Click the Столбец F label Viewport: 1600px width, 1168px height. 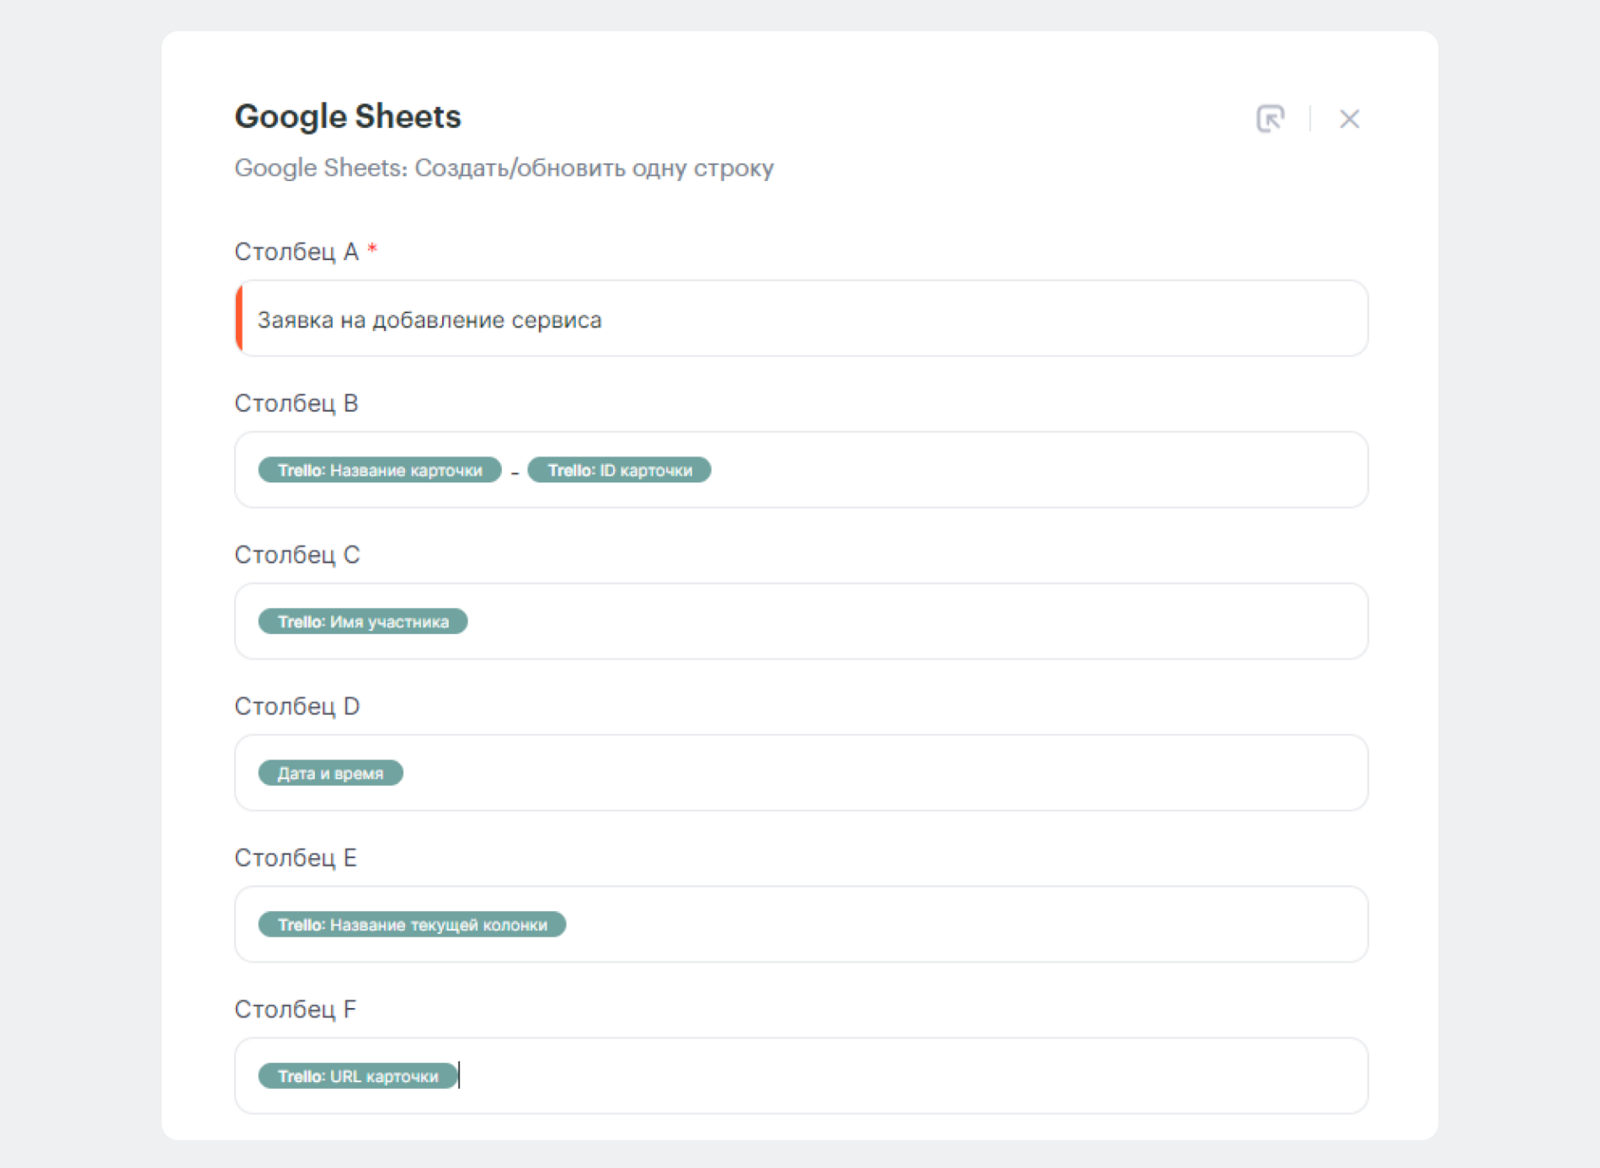295,1010
